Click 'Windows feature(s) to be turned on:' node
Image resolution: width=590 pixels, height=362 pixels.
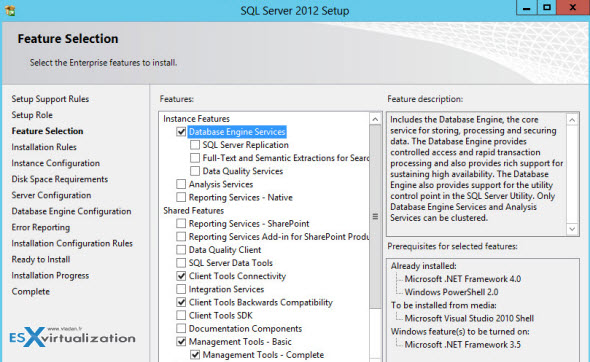coord(460,332)
